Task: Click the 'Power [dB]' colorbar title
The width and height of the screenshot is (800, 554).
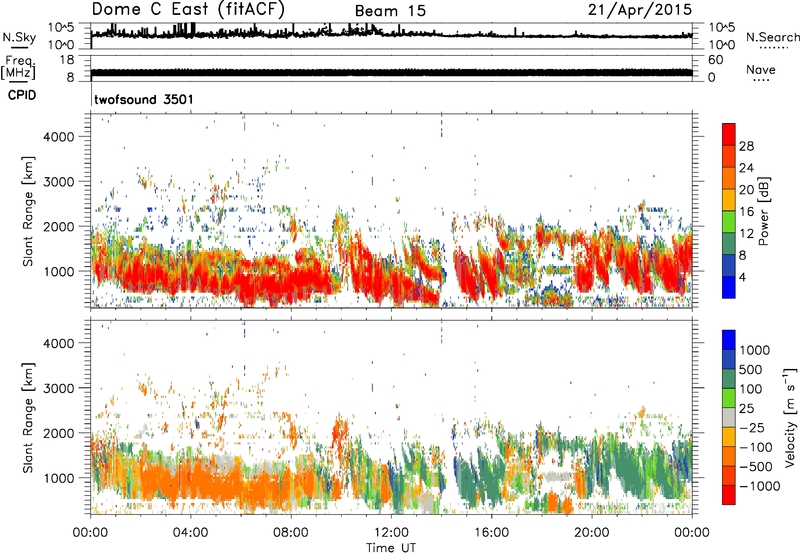Action: [x=764, y=211]
